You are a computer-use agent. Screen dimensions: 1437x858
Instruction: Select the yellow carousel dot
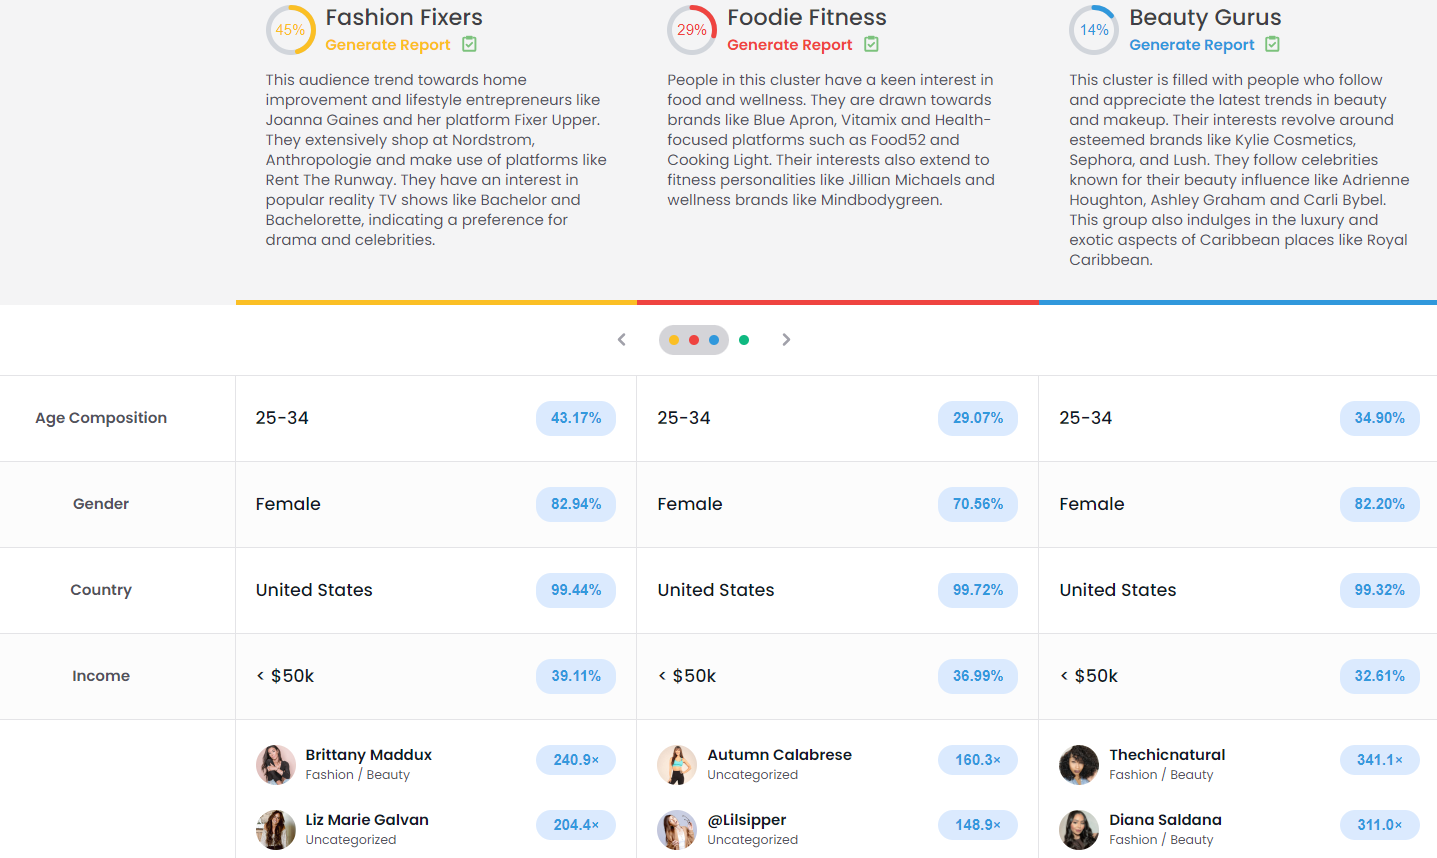[674, 340]
